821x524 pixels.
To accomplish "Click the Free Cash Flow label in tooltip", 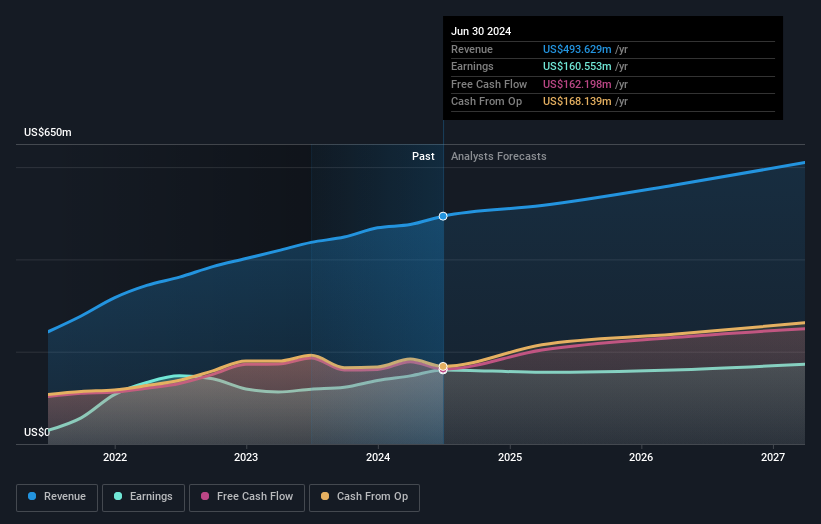I will tap(489, 84).
